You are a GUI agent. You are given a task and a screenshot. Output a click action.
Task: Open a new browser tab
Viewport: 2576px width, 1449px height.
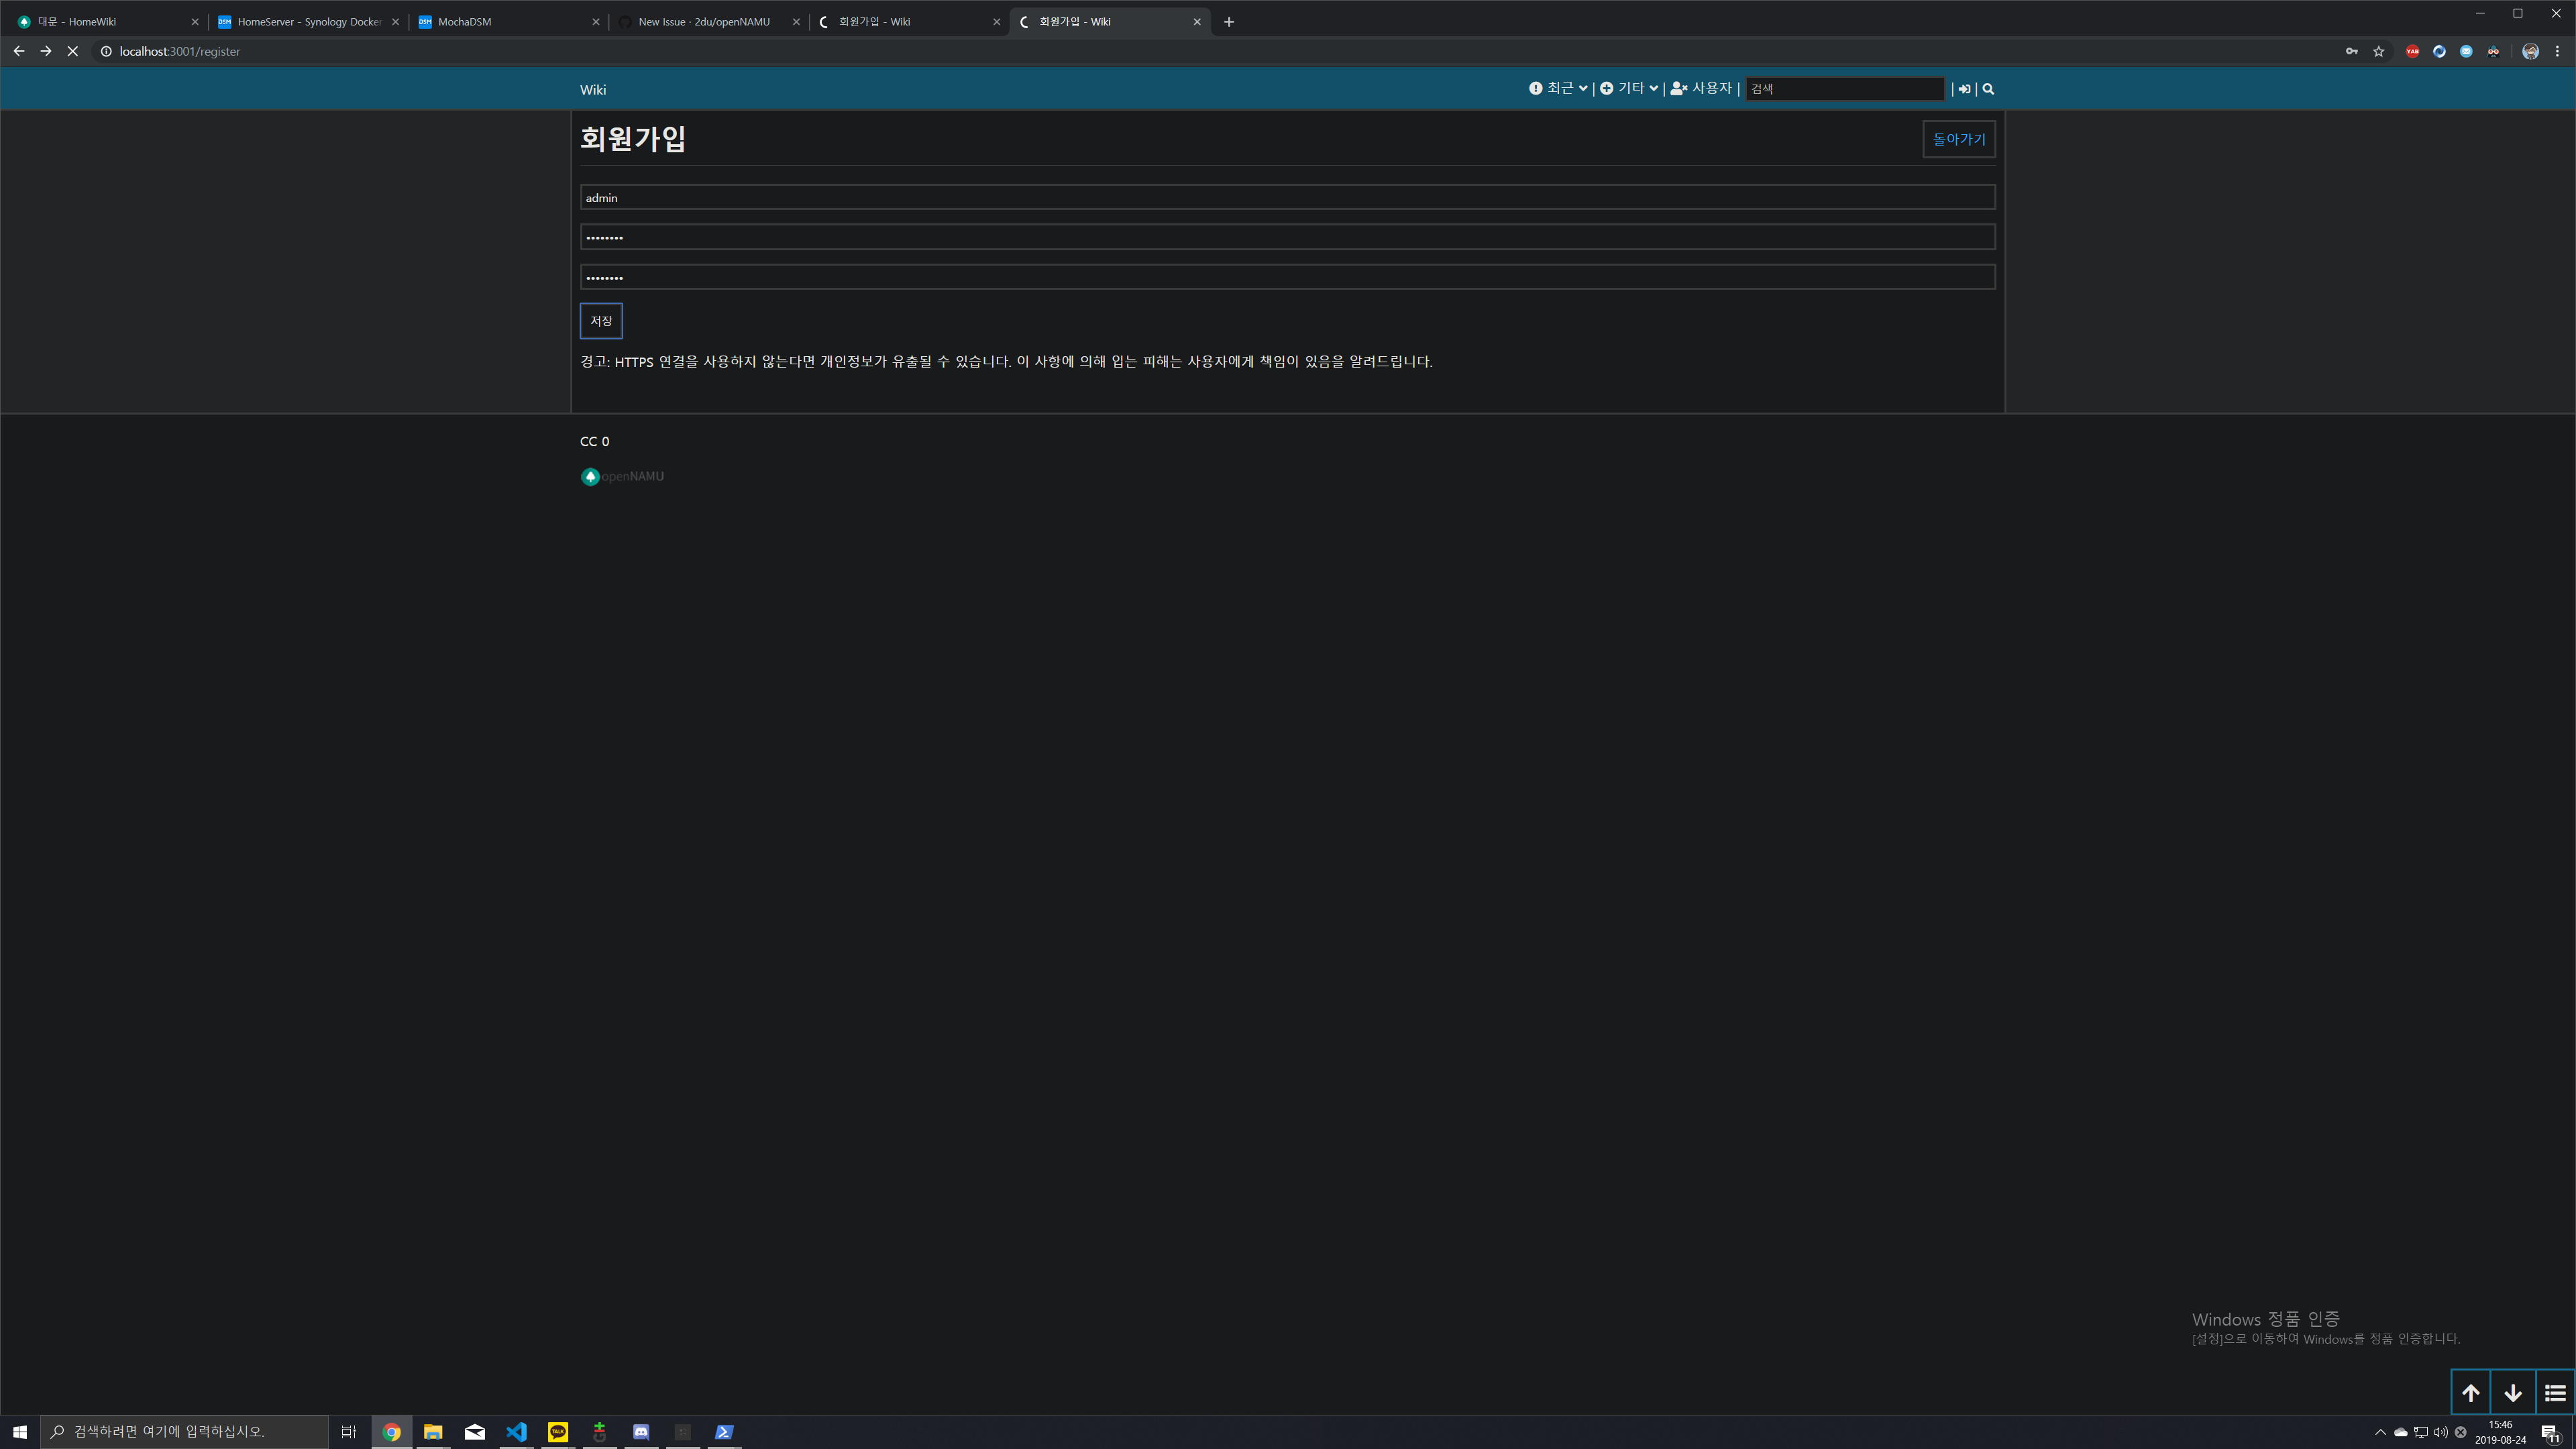tap(1229, 21)
